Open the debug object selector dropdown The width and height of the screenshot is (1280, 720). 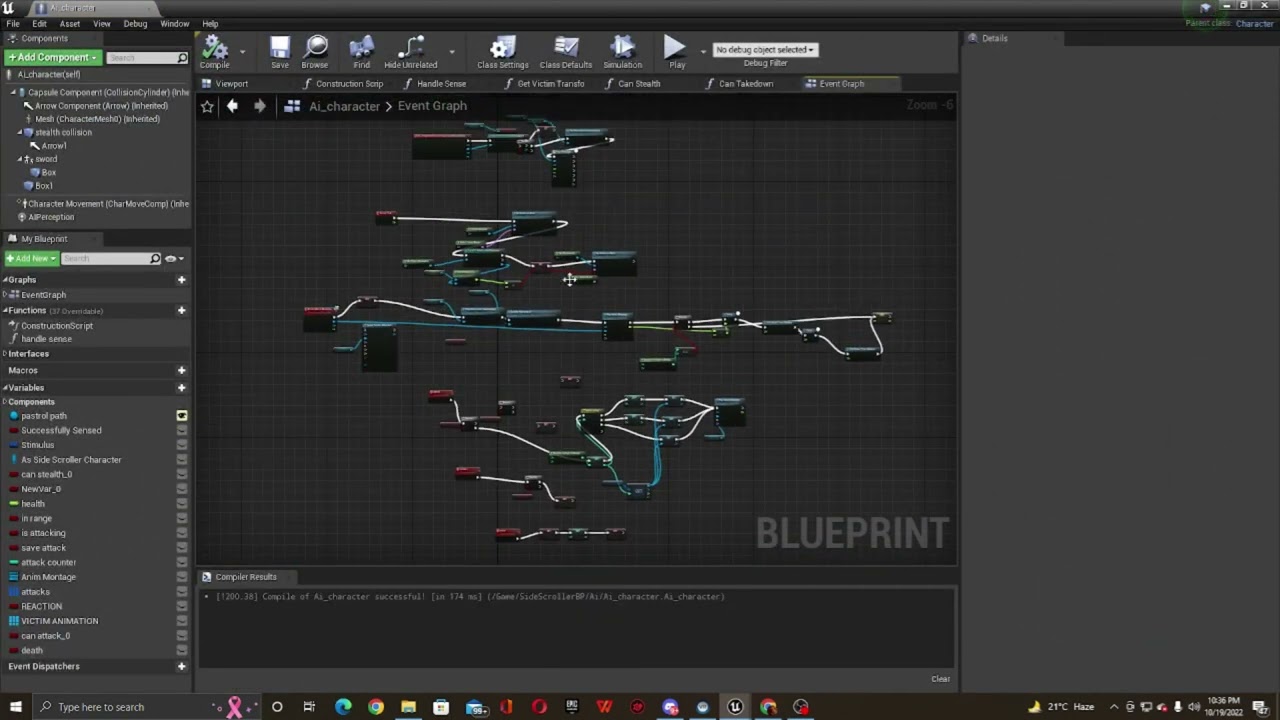pos(765,50)
